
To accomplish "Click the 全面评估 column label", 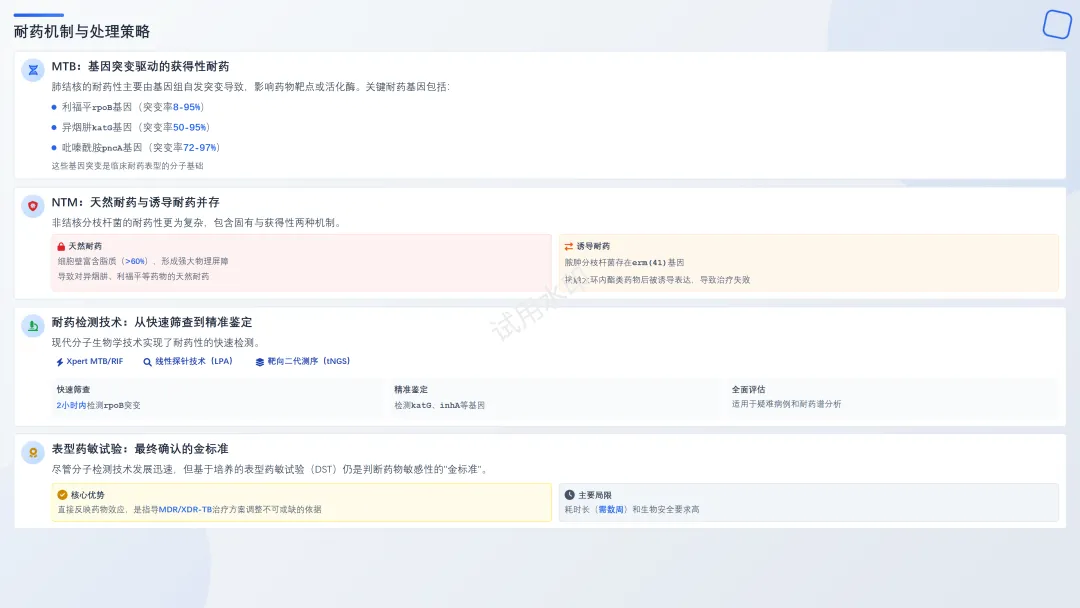I will [x=749, y=390].
